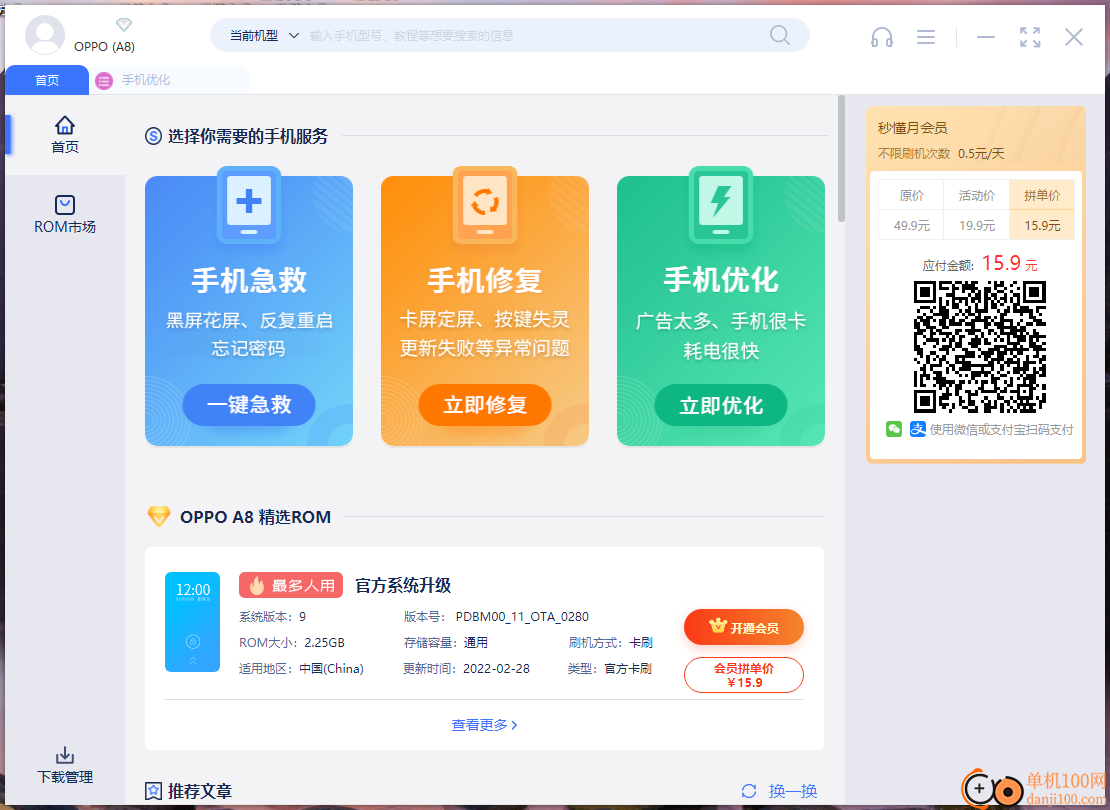Click the 开通会员 button
This screenshot has height=810, width=1110.
coord(743,627)
